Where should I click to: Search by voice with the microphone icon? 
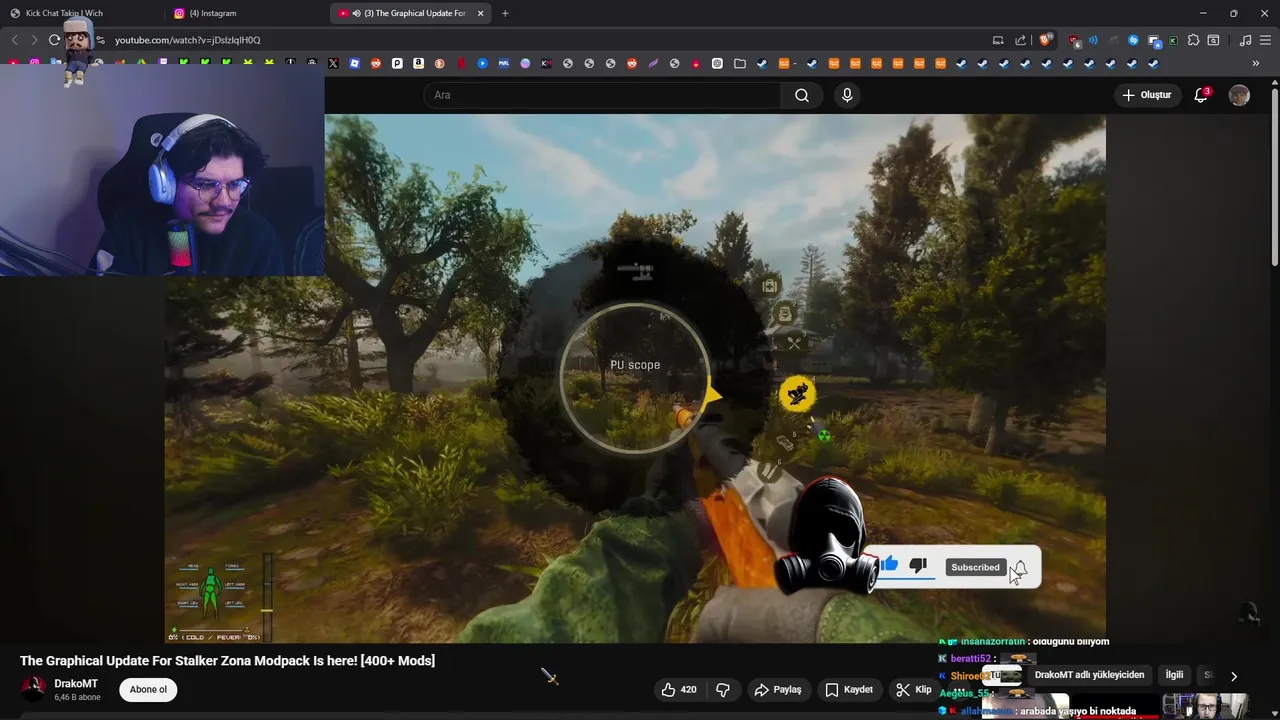coord(847,95)
